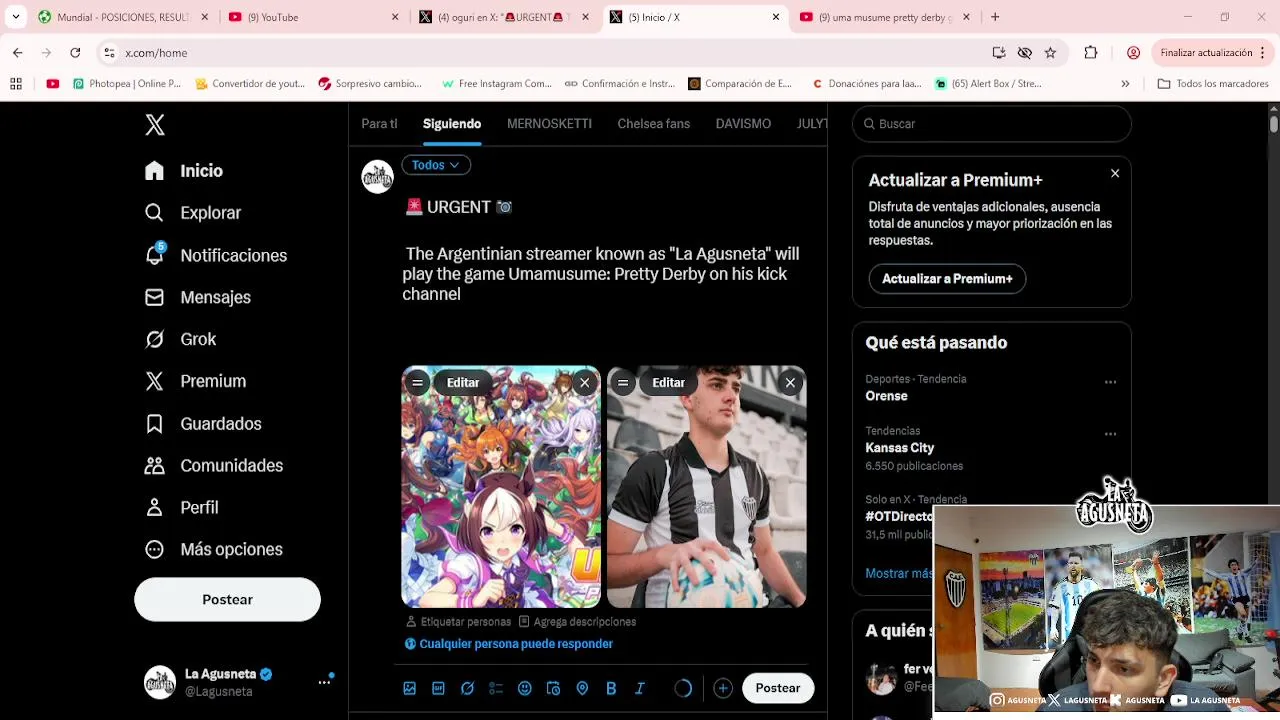Switch to Para ti tab
Viewport: 1280px width, 720px height.
(x=379, y=124)
